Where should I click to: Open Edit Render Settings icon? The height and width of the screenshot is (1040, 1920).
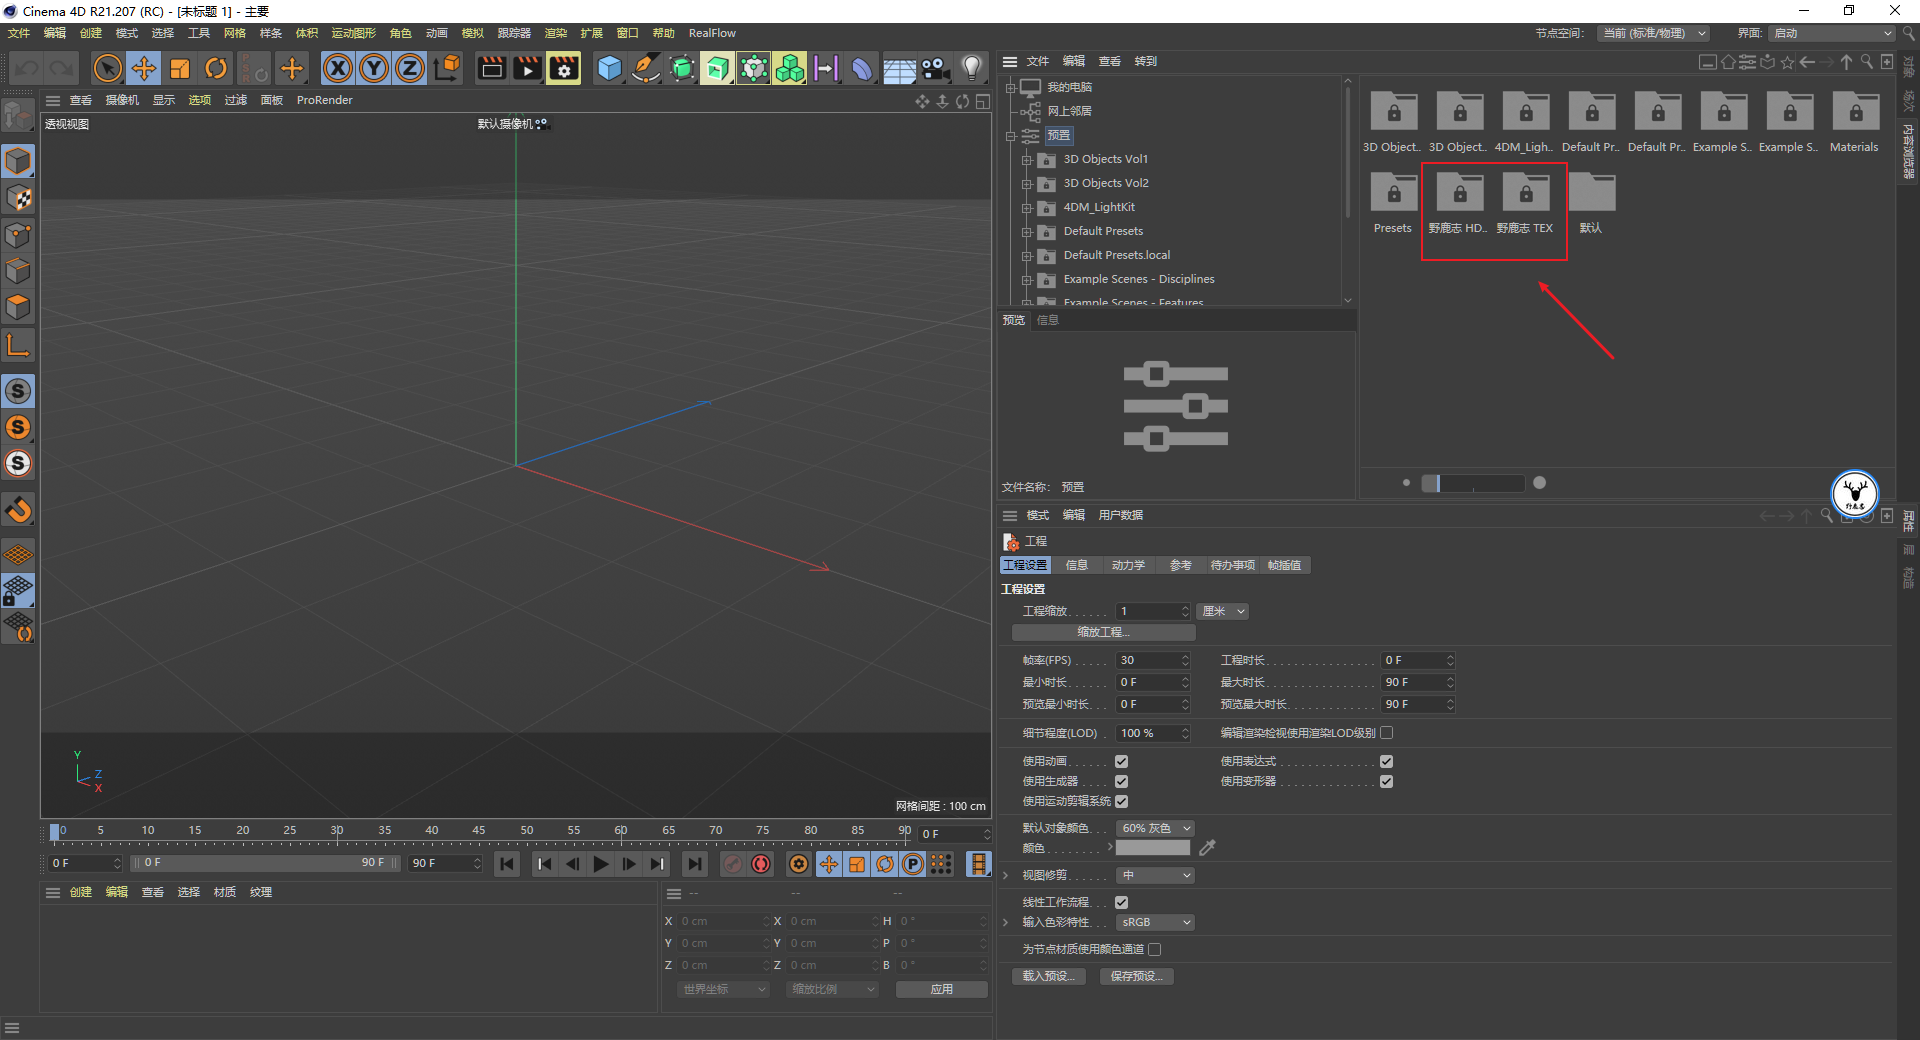click(564, 69)
